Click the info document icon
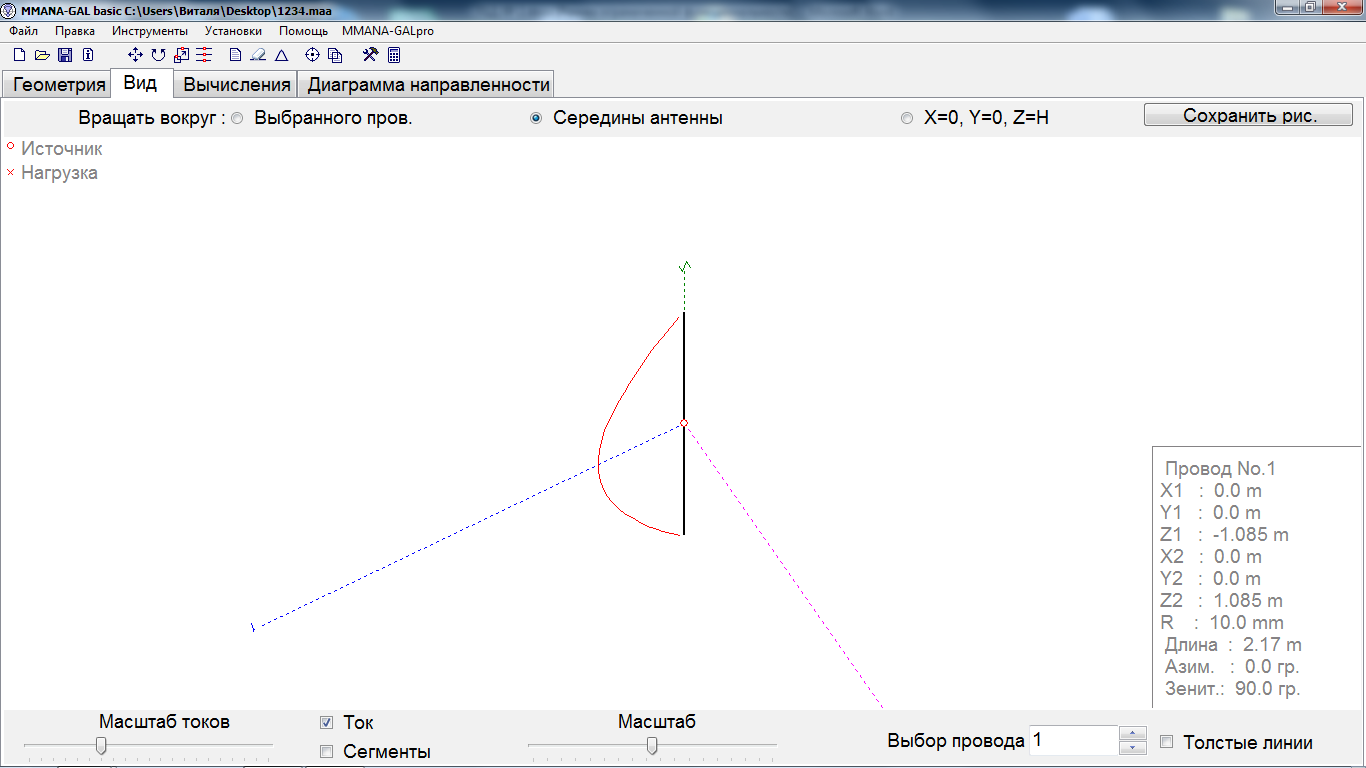 pyautogui.click(x=88, y=55)
